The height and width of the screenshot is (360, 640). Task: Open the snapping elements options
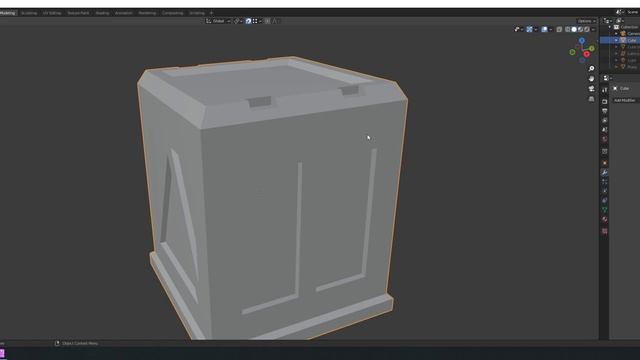coord(257,21)
